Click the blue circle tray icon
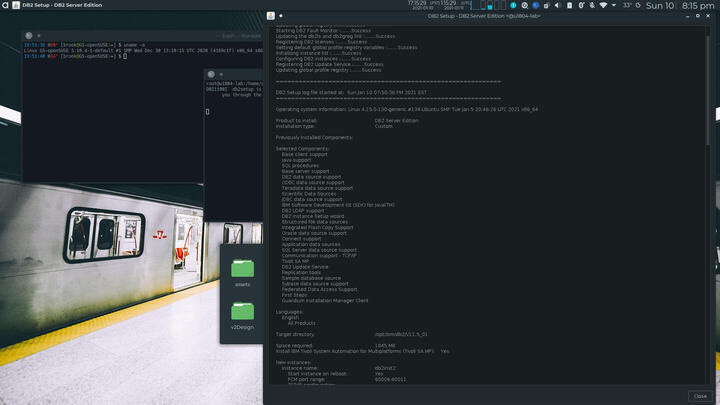The image size is (720, 405). point(535,6)
